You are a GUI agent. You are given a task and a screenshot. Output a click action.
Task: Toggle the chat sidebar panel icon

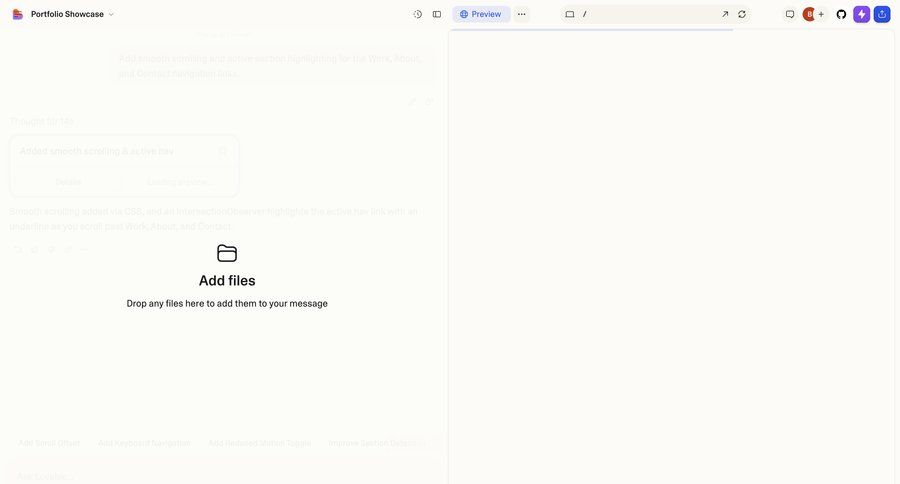[x=437, y=14]
